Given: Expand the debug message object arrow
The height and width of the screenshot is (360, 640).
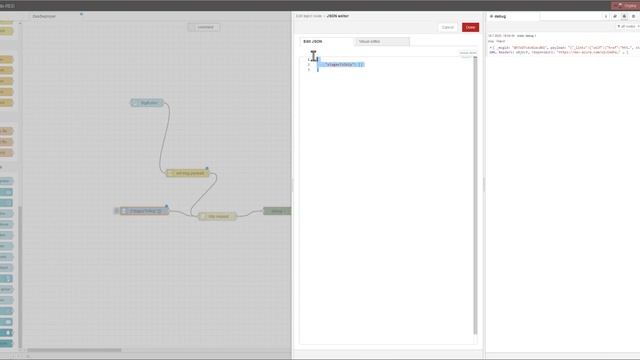Looking at the screenshot, I should (x=491, y=48).
